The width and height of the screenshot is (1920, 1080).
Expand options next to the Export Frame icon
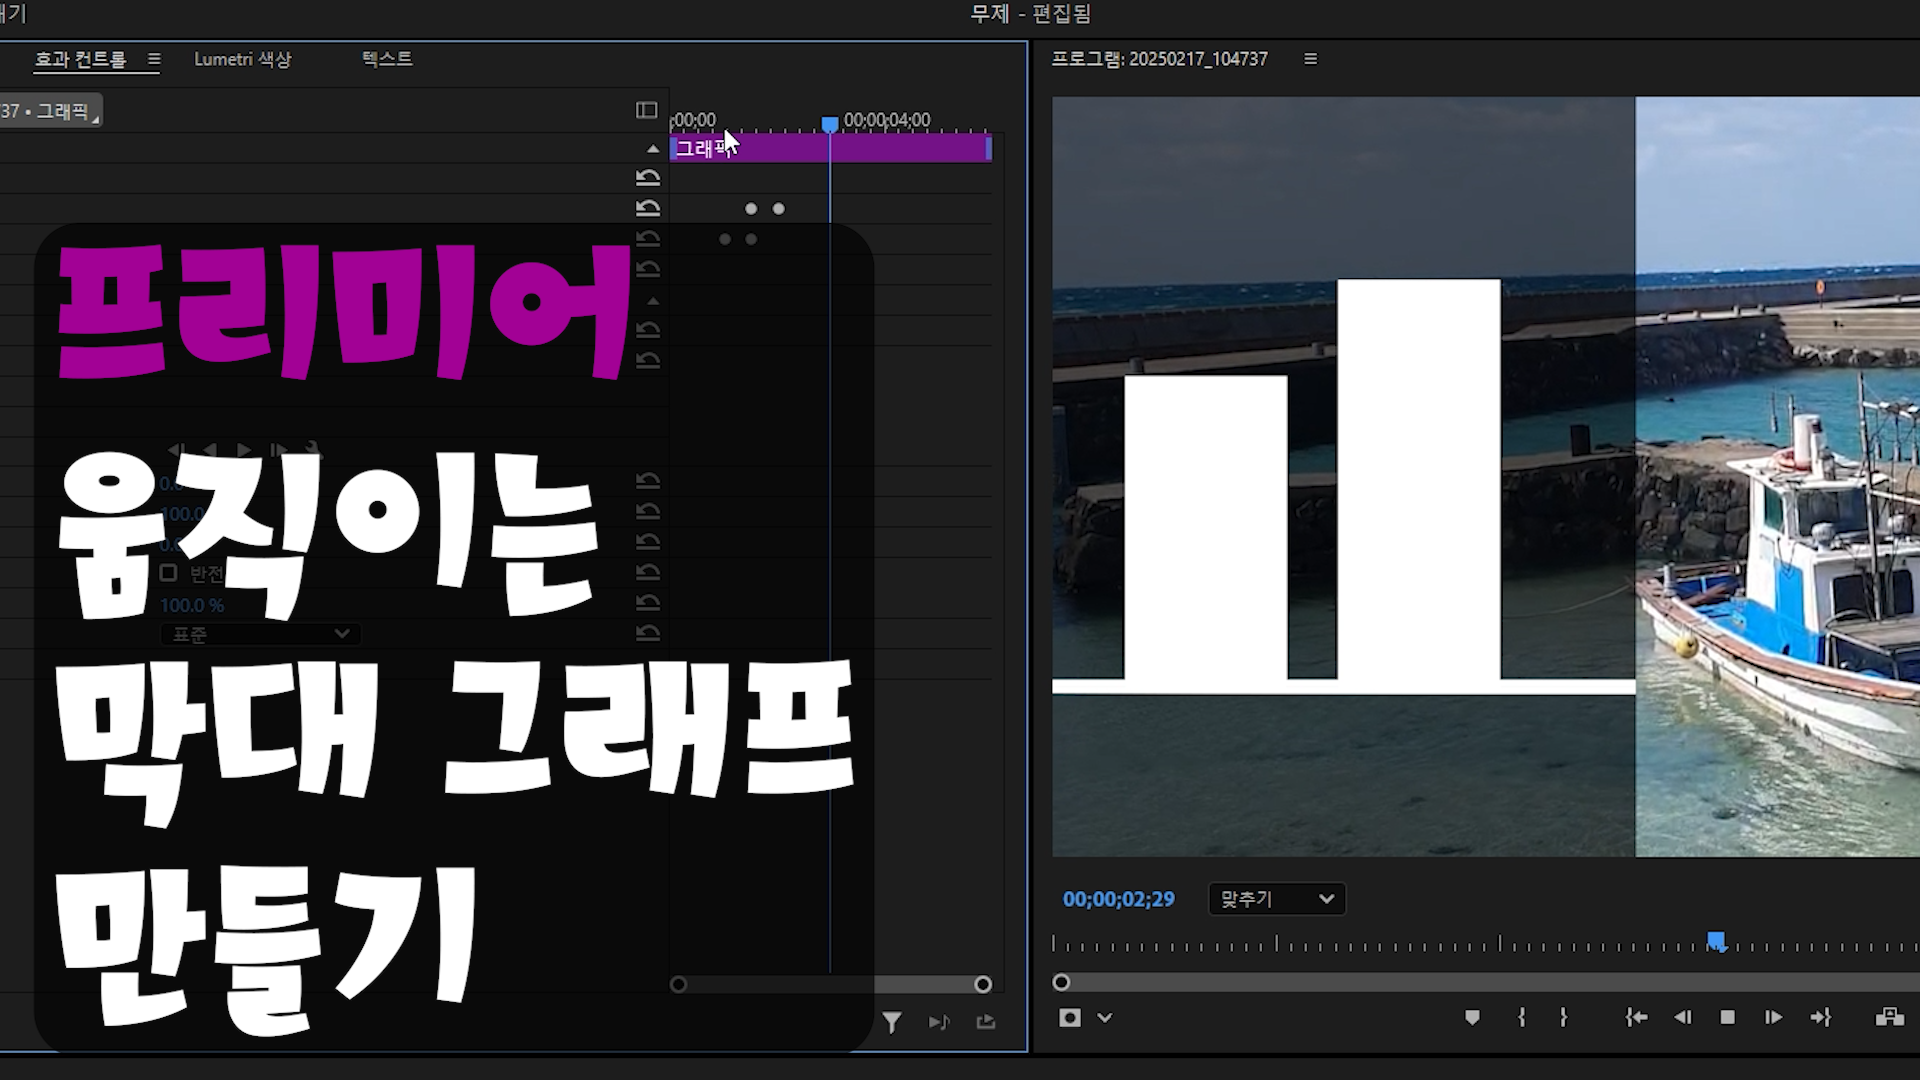1104,1017
